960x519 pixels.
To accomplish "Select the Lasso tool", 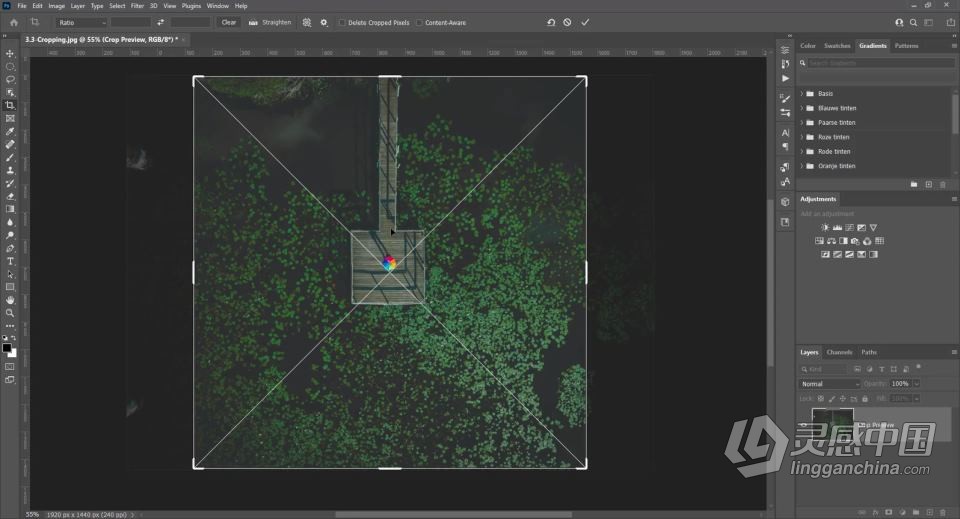I will (x=10, y=80).
